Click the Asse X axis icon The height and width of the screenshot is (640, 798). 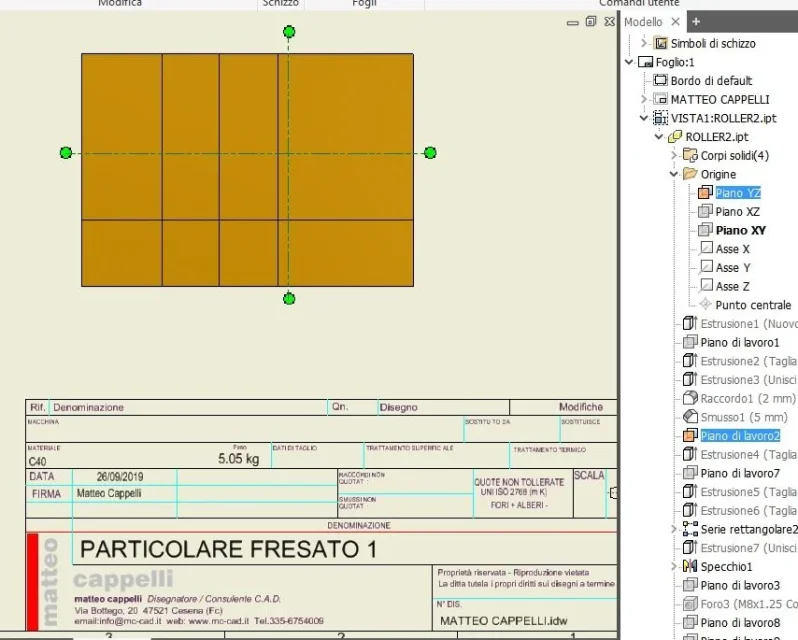coord(705,248)
